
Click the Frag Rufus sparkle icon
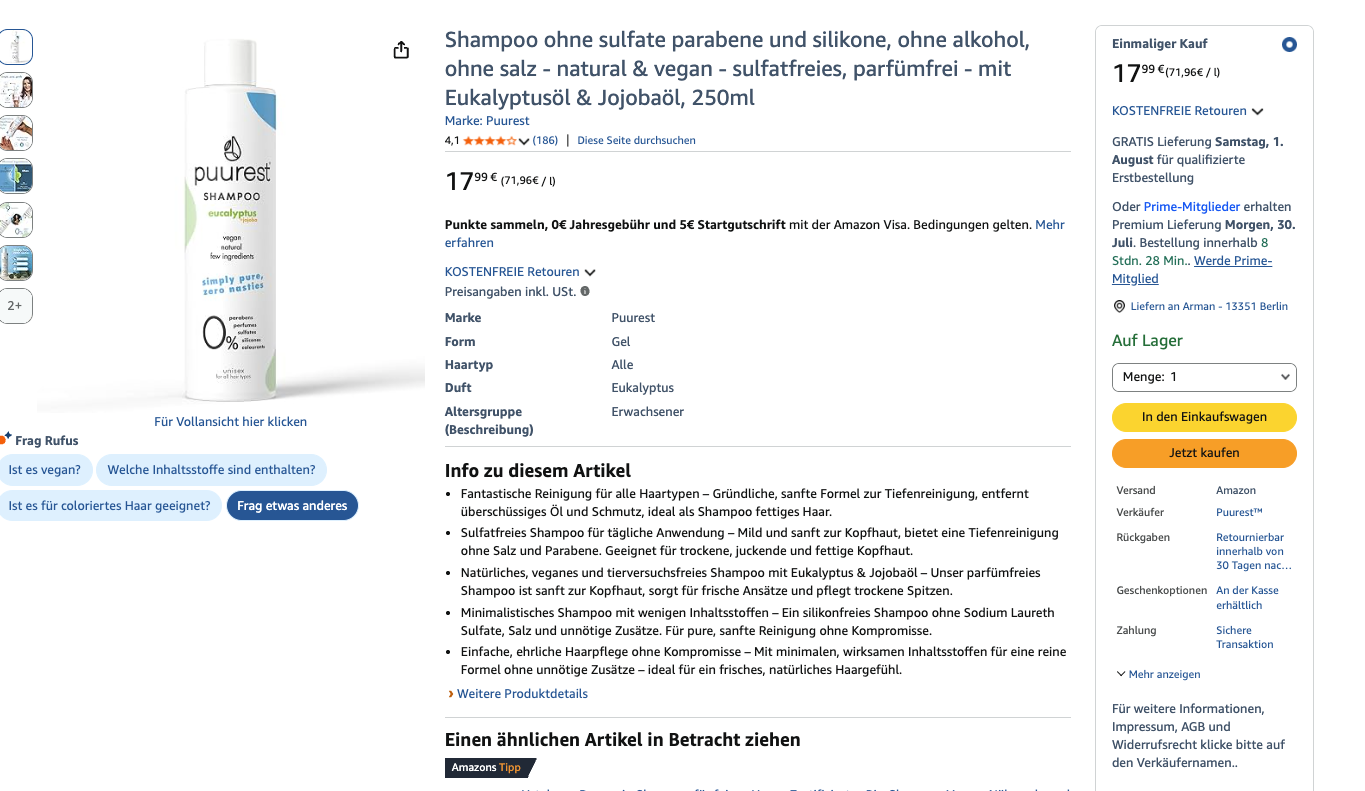pyautogui.click(x=7, y=438)
